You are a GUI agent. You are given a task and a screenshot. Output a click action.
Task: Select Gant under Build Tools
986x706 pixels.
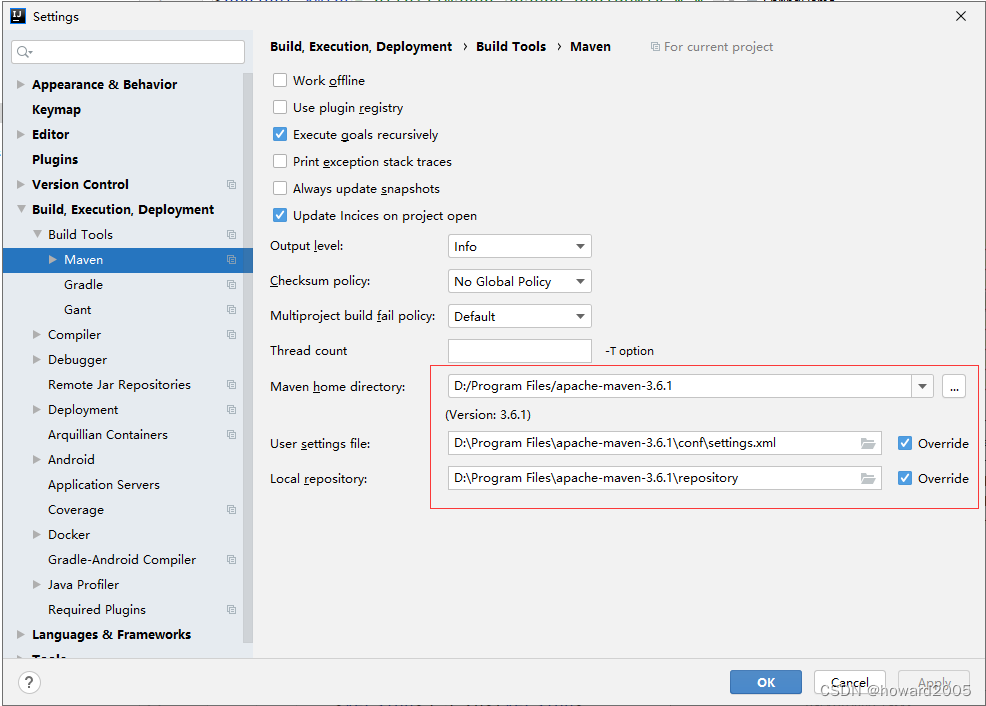(77, 309)
